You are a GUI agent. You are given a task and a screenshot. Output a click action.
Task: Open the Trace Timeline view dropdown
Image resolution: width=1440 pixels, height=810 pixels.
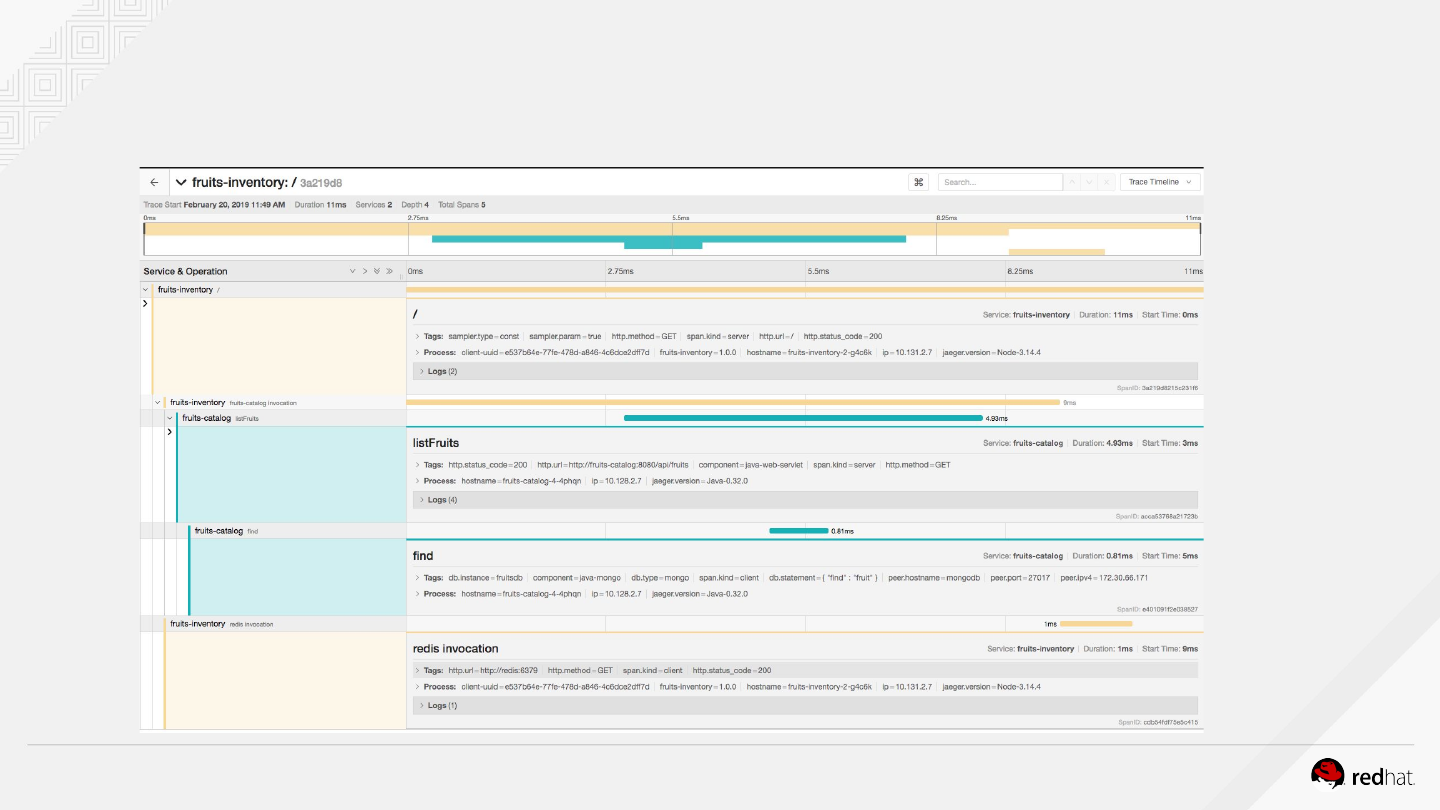click(1160, 182)
